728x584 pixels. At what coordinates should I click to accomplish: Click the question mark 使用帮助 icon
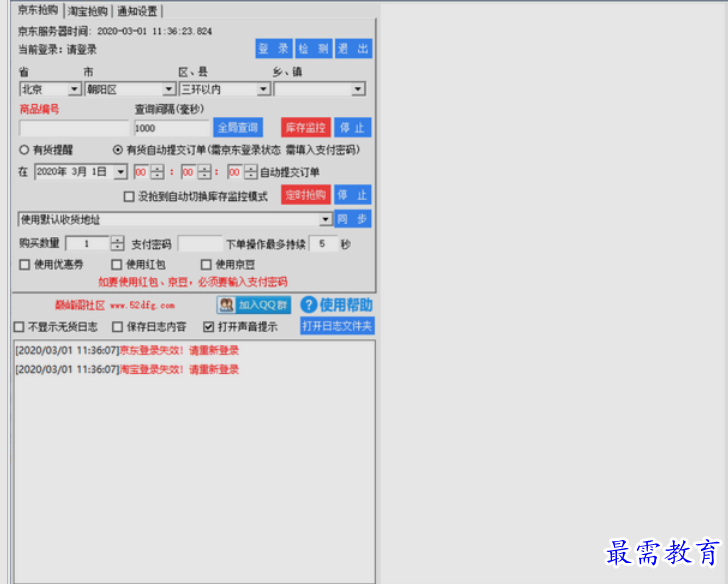(308, 305)
